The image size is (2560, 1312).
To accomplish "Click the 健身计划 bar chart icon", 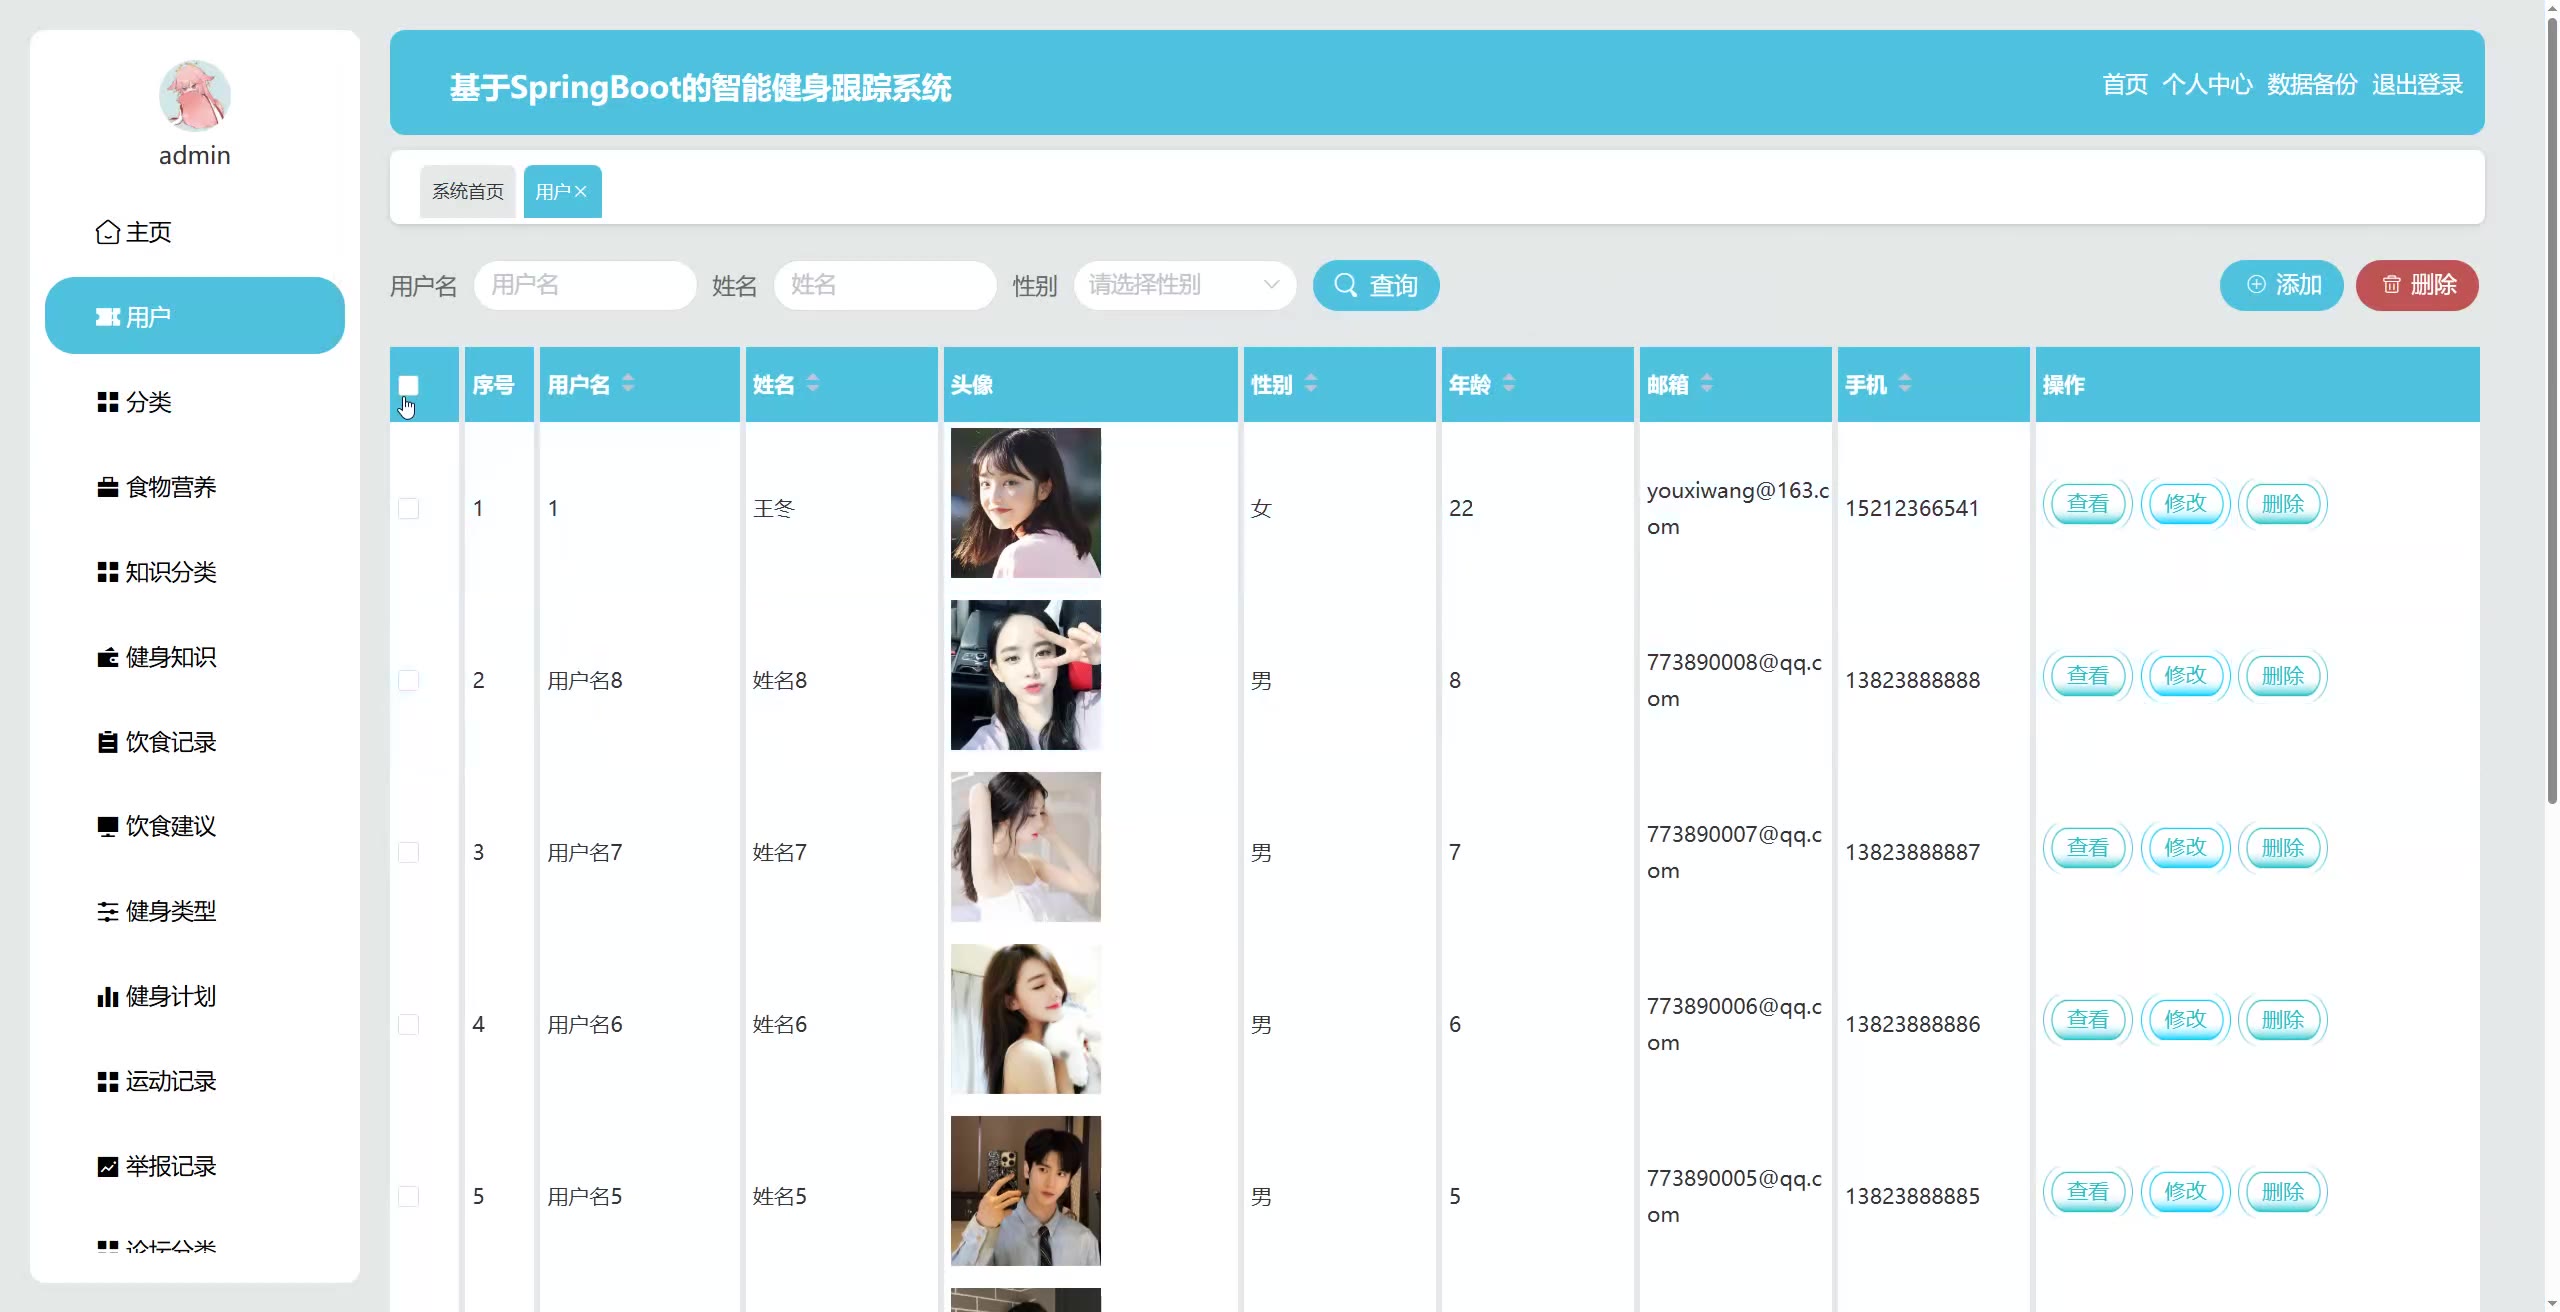I will (107, 996).
